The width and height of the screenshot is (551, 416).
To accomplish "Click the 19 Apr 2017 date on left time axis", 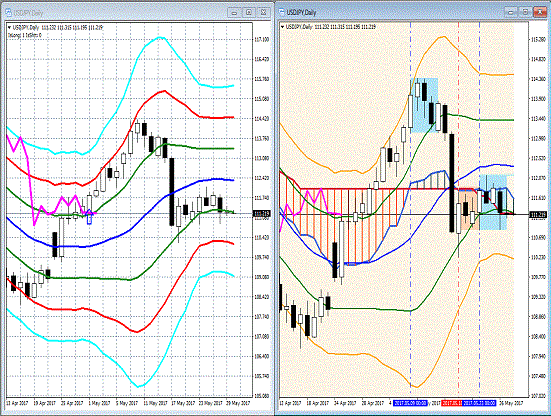I will click(45, 403).
